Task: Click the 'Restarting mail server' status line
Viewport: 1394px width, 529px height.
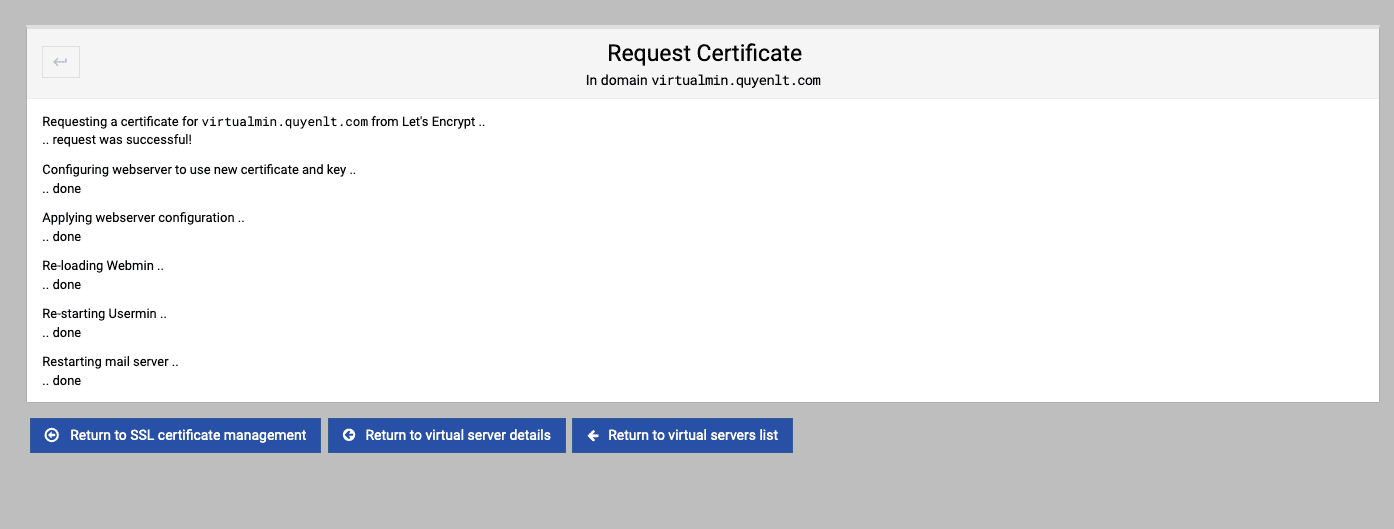Action: click(x=110, y=362)
